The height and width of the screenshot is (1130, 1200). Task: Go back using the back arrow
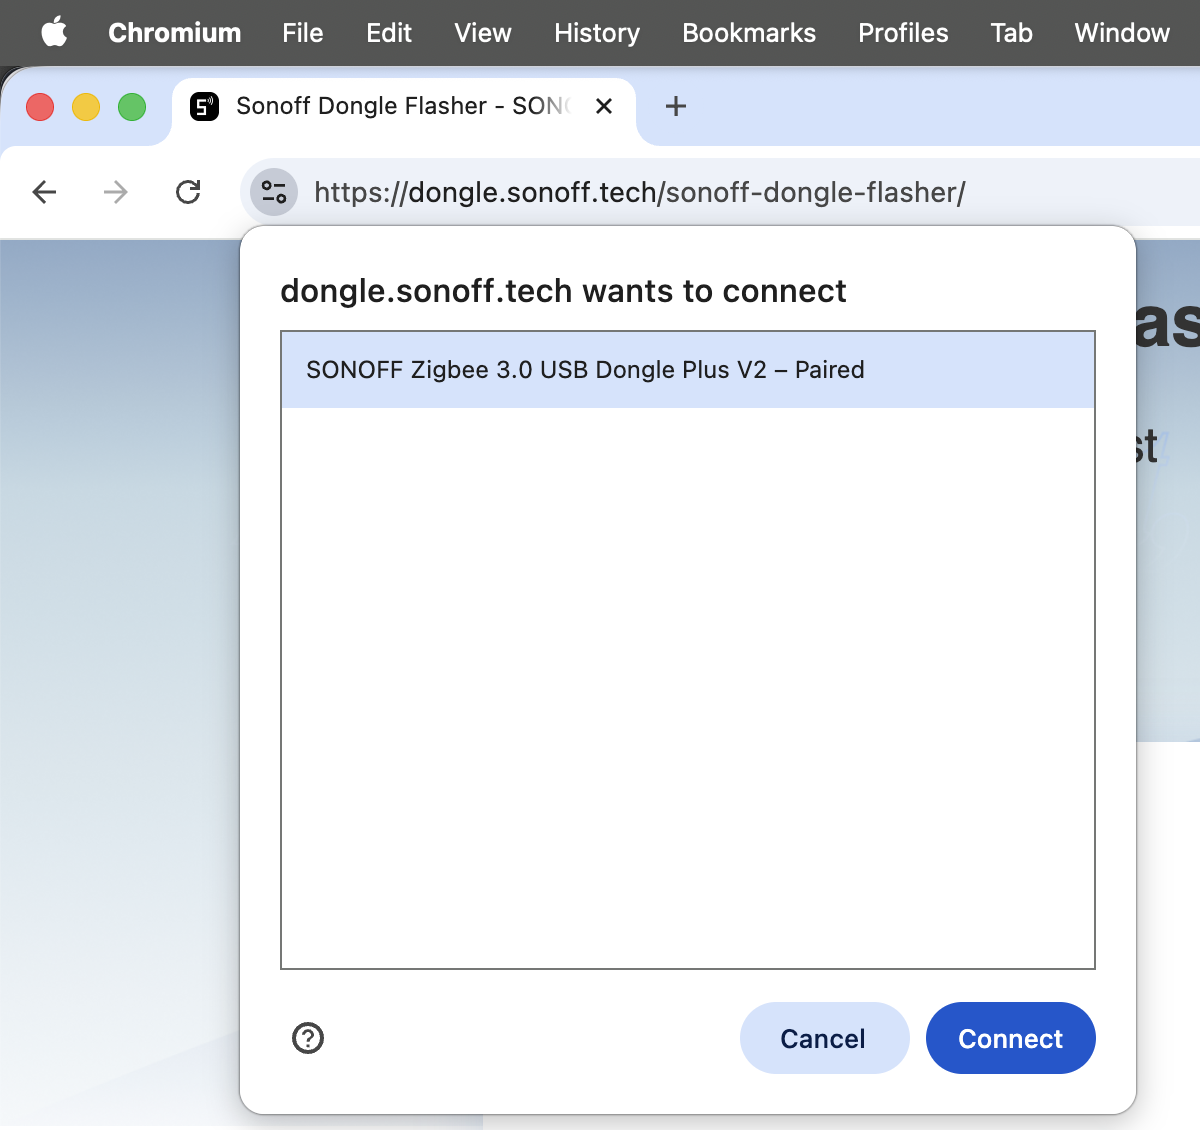pyautogui.click(x=44, y=192)
